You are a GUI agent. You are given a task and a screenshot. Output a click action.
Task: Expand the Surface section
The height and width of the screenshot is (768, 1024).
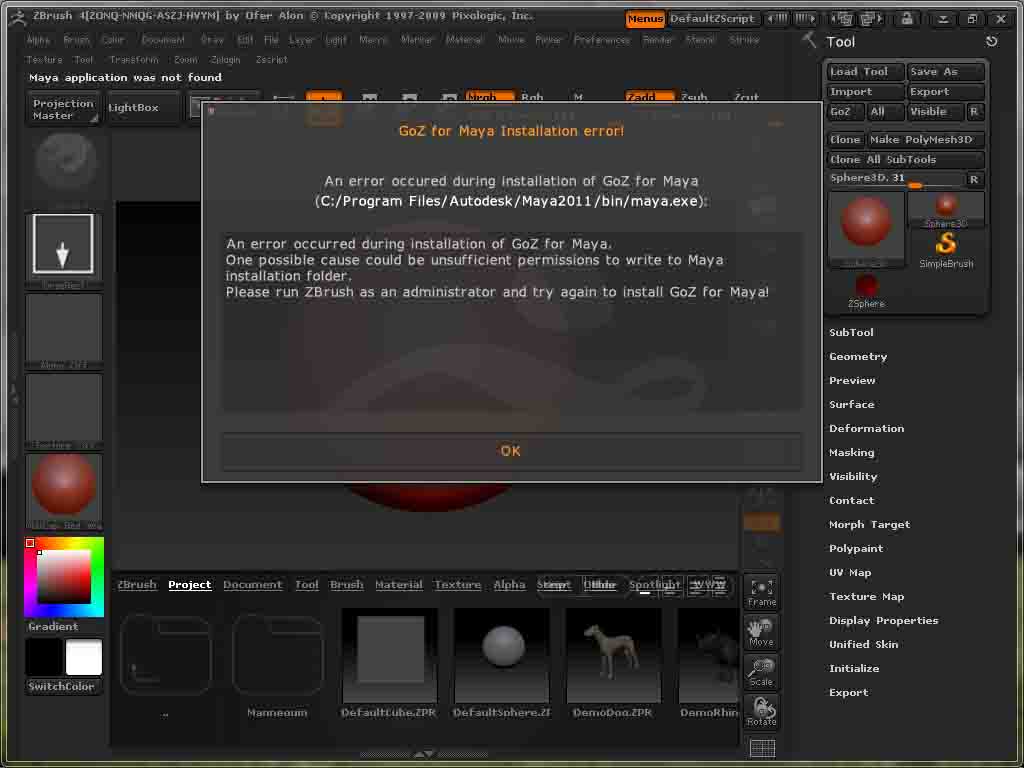tap(852, 404)
